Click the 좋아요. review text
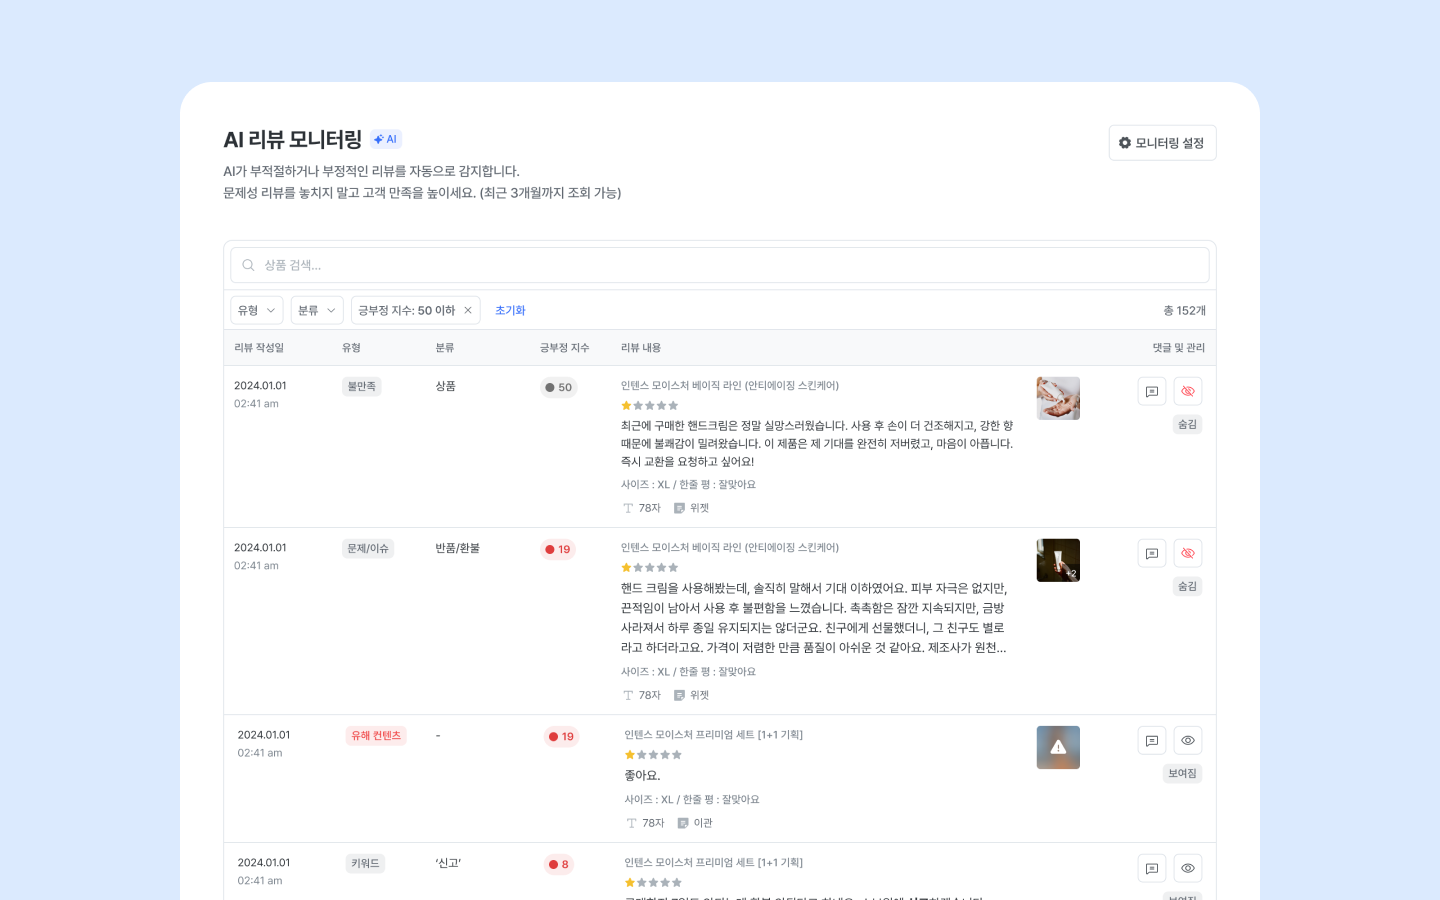This screenshot has width=1440, height=900. 642,775
